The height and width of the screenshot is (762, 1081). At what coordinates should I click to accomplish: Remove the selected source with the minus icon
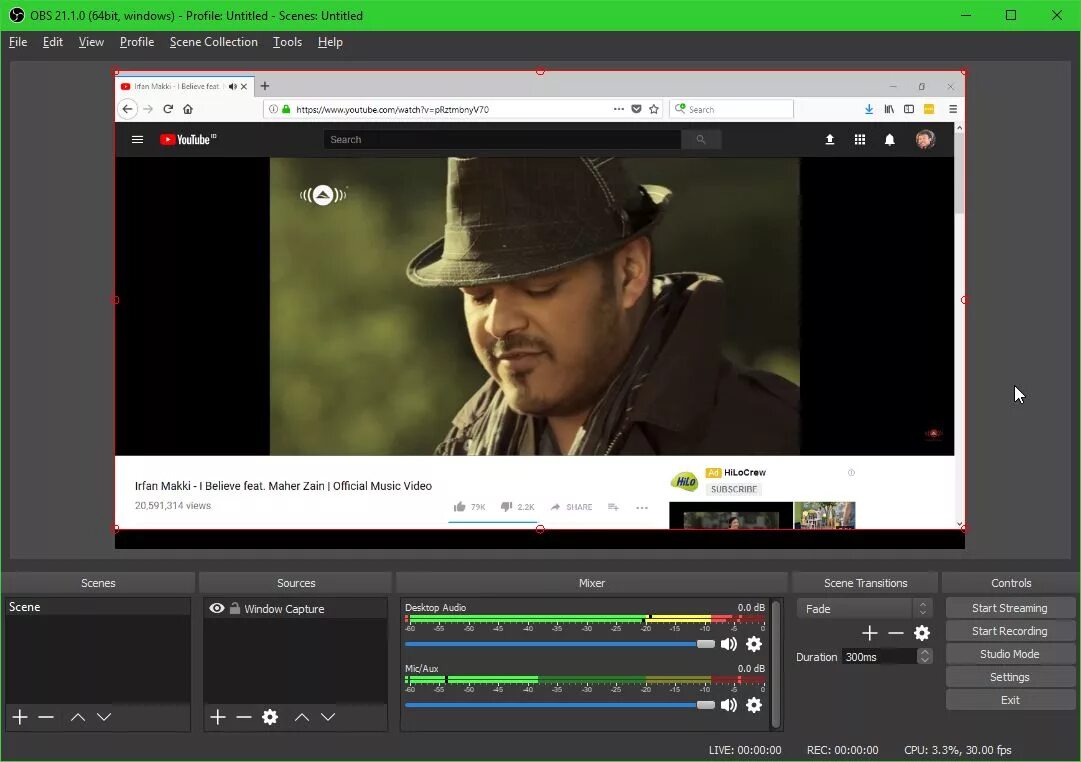click(244, 717)
